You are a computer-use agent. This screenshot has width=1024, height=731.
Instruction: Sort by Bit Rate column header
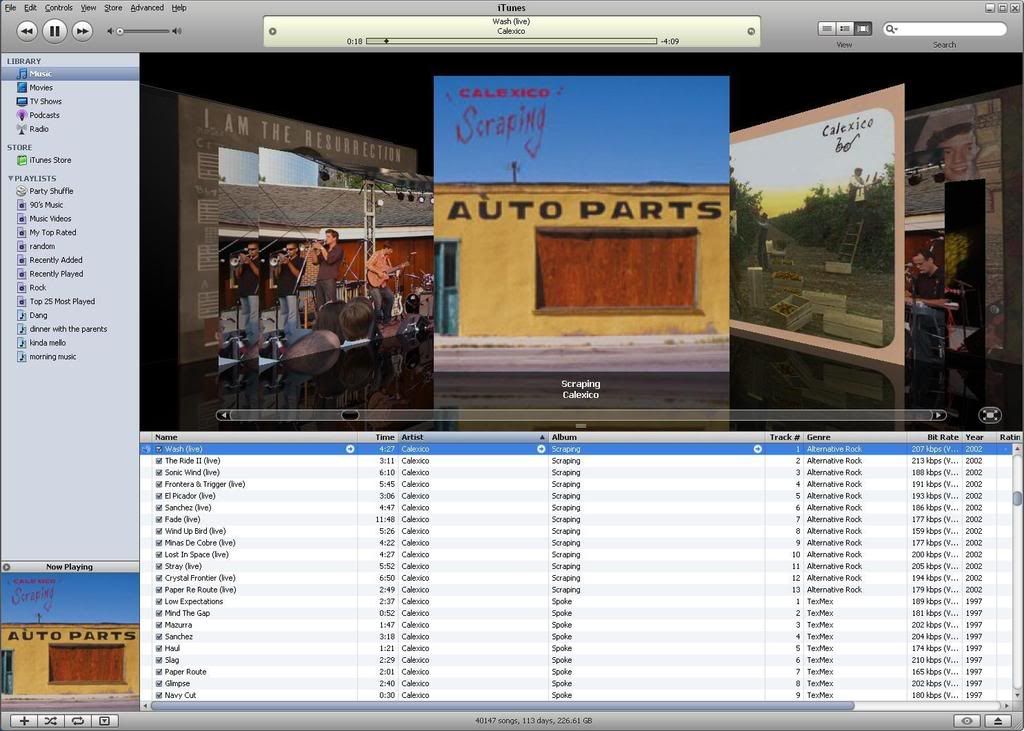pyautogui.click(x=935, y=437)
